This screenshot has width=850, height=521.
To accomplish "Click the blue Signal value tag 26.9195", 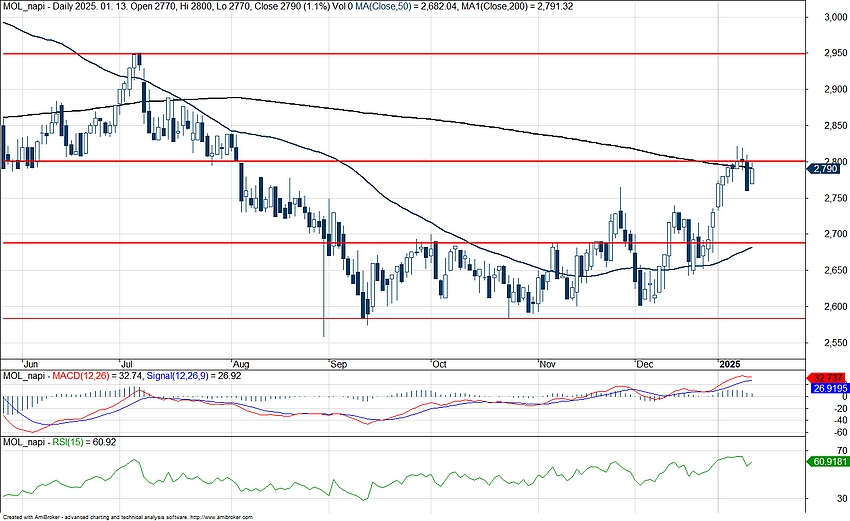I will tap(830, 388).
